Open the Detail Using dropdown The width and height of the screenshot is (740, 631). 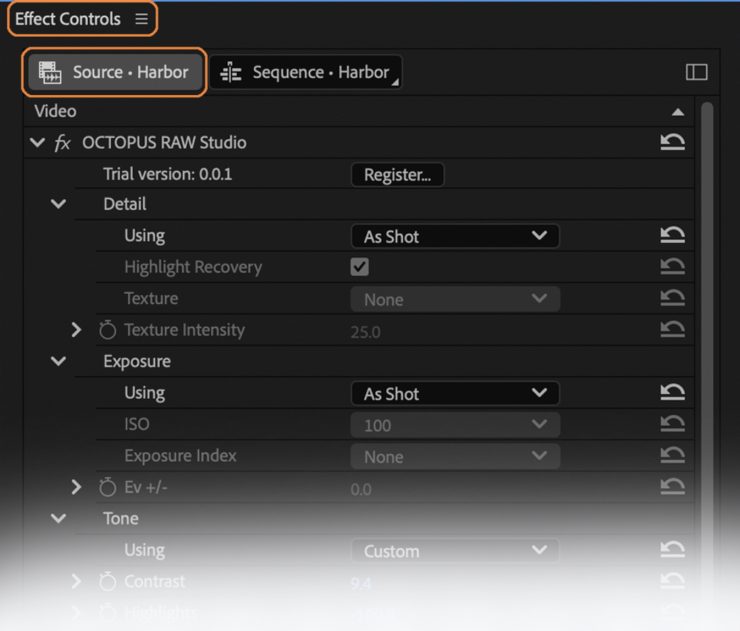point(455,236)
